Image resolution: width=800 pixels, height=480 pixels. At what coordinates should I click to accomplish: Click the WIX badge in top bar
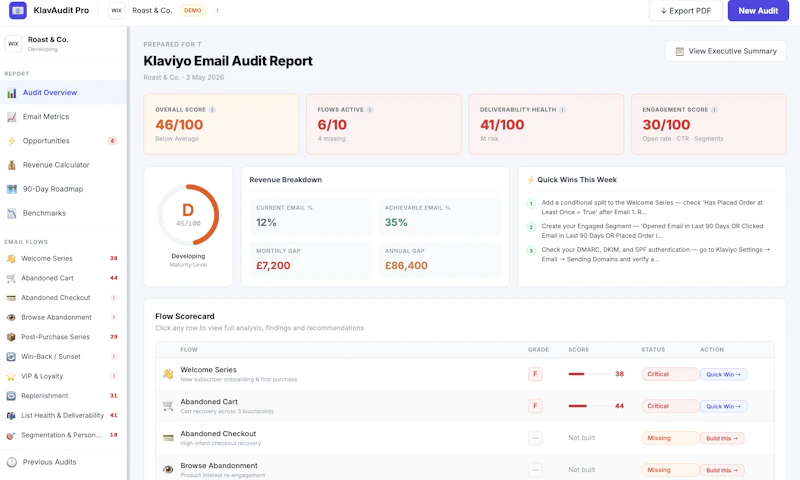[x=116, y=10]
